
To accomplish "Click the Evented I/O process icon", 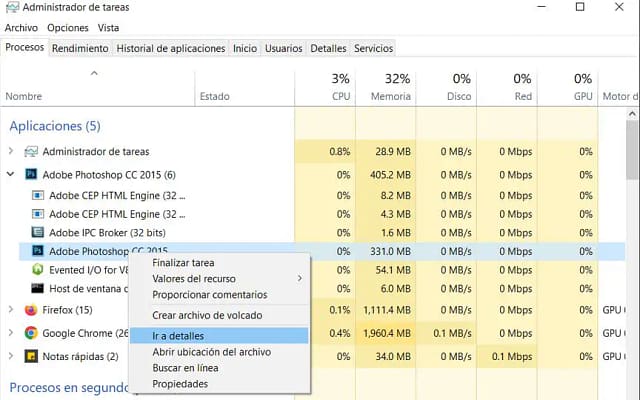I will coord(38,270).
